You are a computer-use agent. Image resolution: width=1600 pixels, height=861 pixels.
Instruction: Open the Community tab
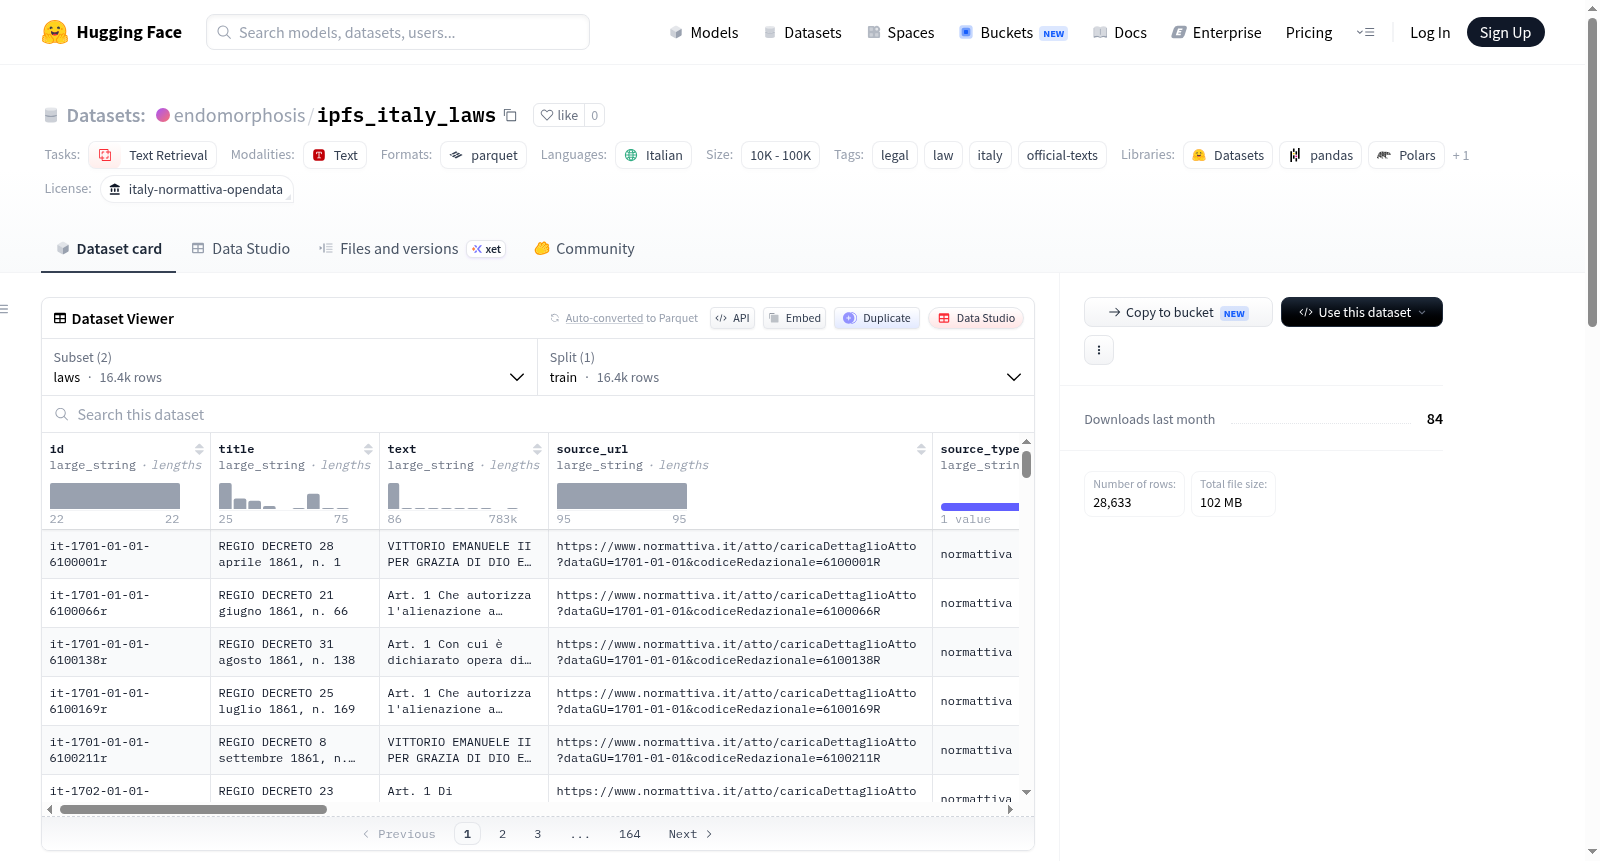coord(584,249)
